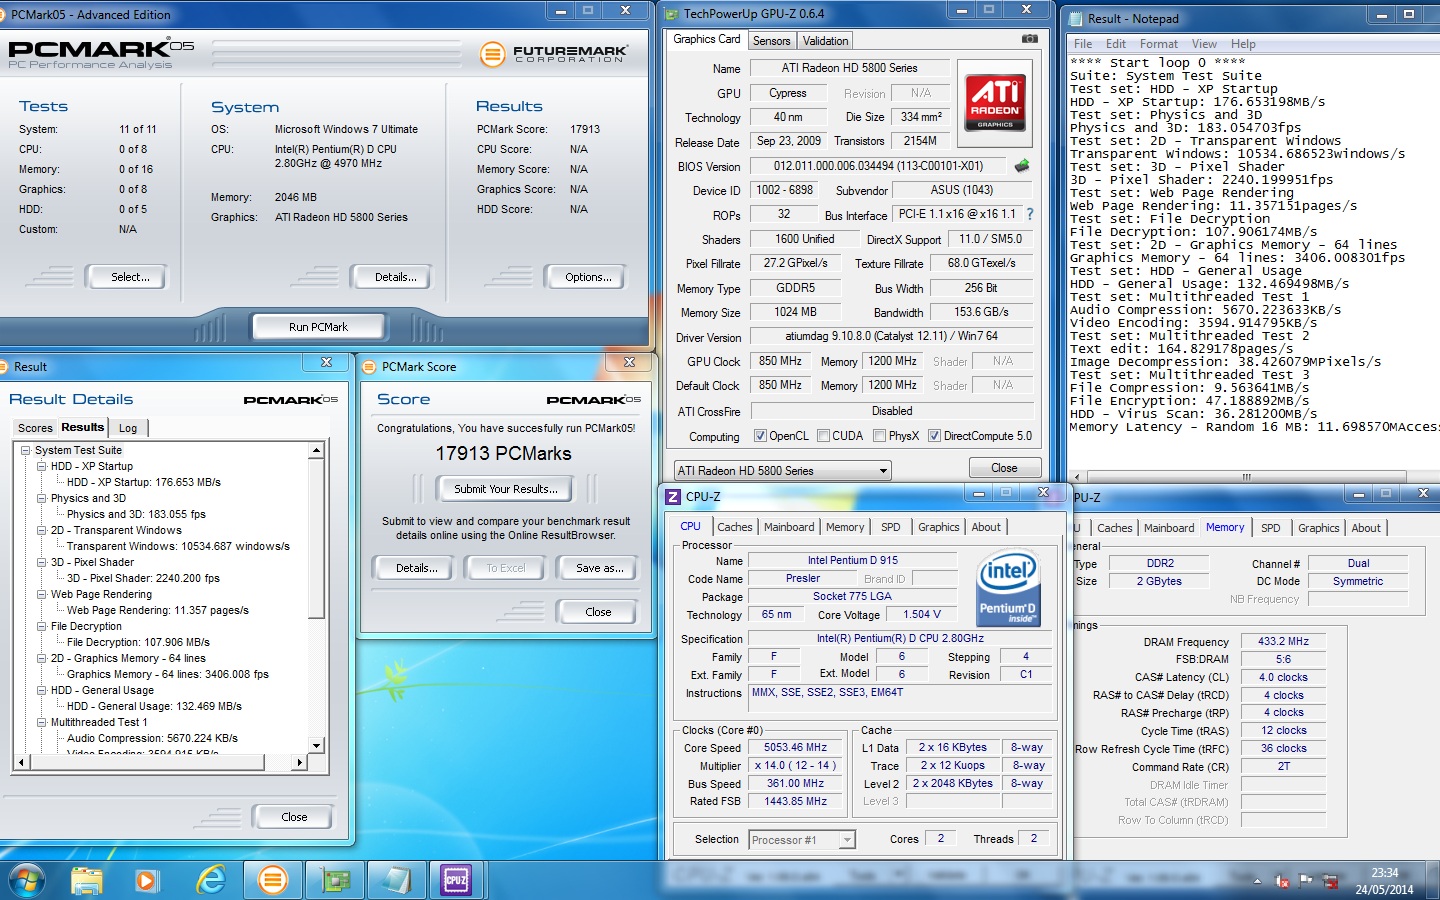The height and width of the screenshot is (900, 1440).
Task: Click the muted volume tray icon
Action: click(1282, 881)
